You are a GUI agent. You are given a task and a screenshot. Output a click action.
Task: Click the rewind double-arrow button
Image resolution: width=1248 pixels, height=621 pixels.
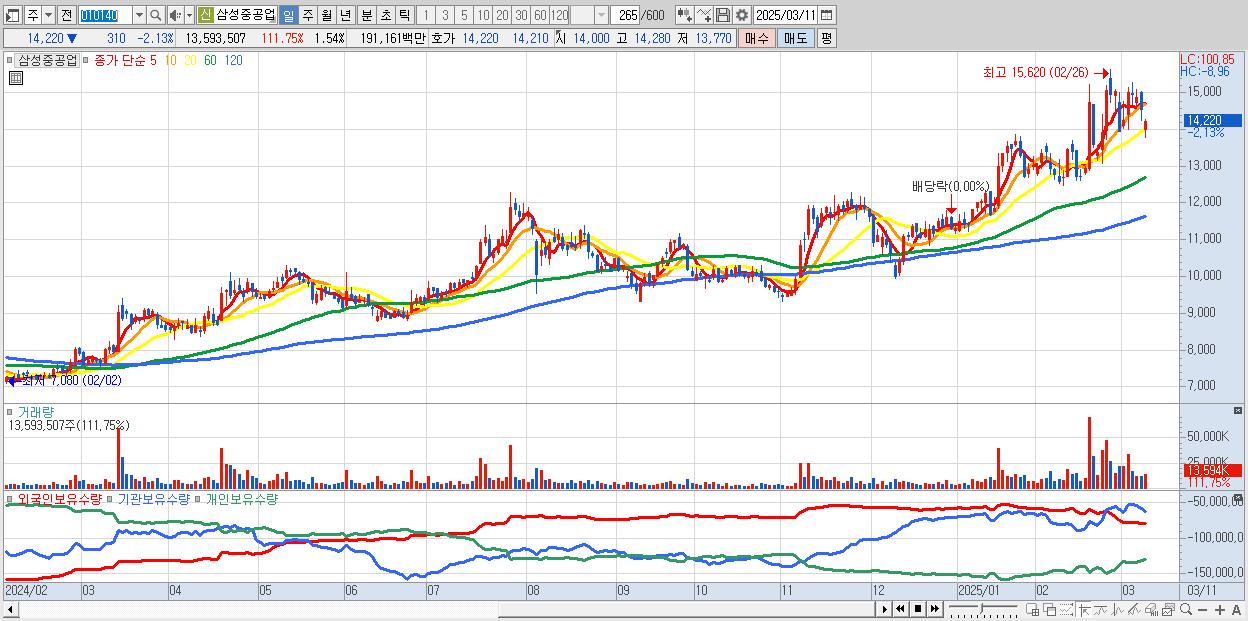pos(900,609)
